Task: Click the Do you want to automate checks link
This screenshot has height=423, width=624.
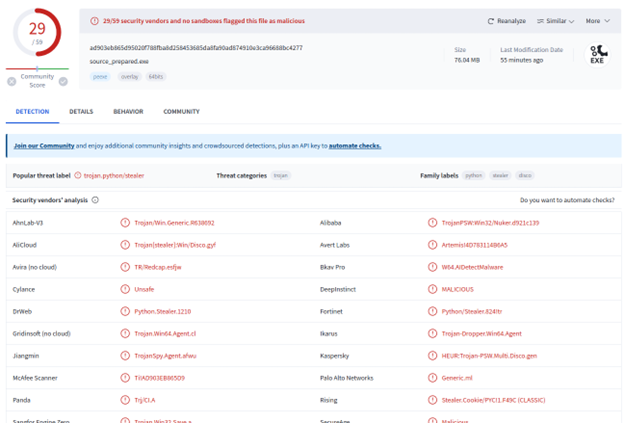Action: pos(567,200)
